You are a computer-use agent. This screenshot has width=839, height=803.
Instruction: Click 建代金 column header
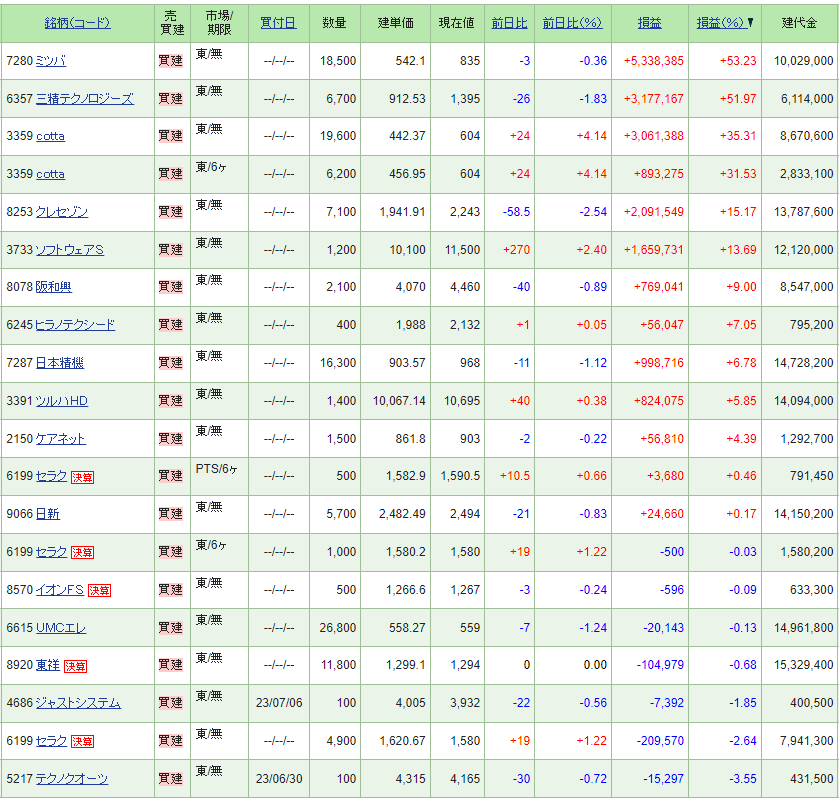tap(799, 23)
